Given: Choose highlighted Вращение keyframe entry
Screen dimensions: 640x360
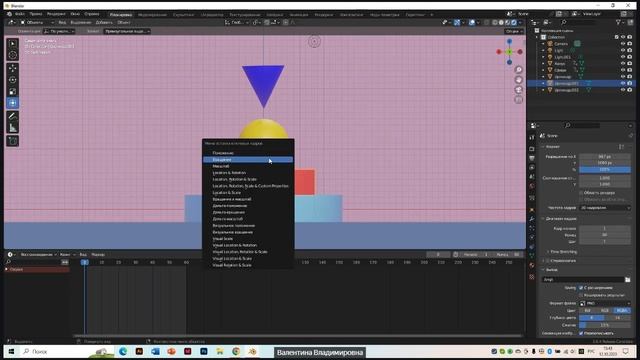Looking at the screenshot, I should [248, 160].
